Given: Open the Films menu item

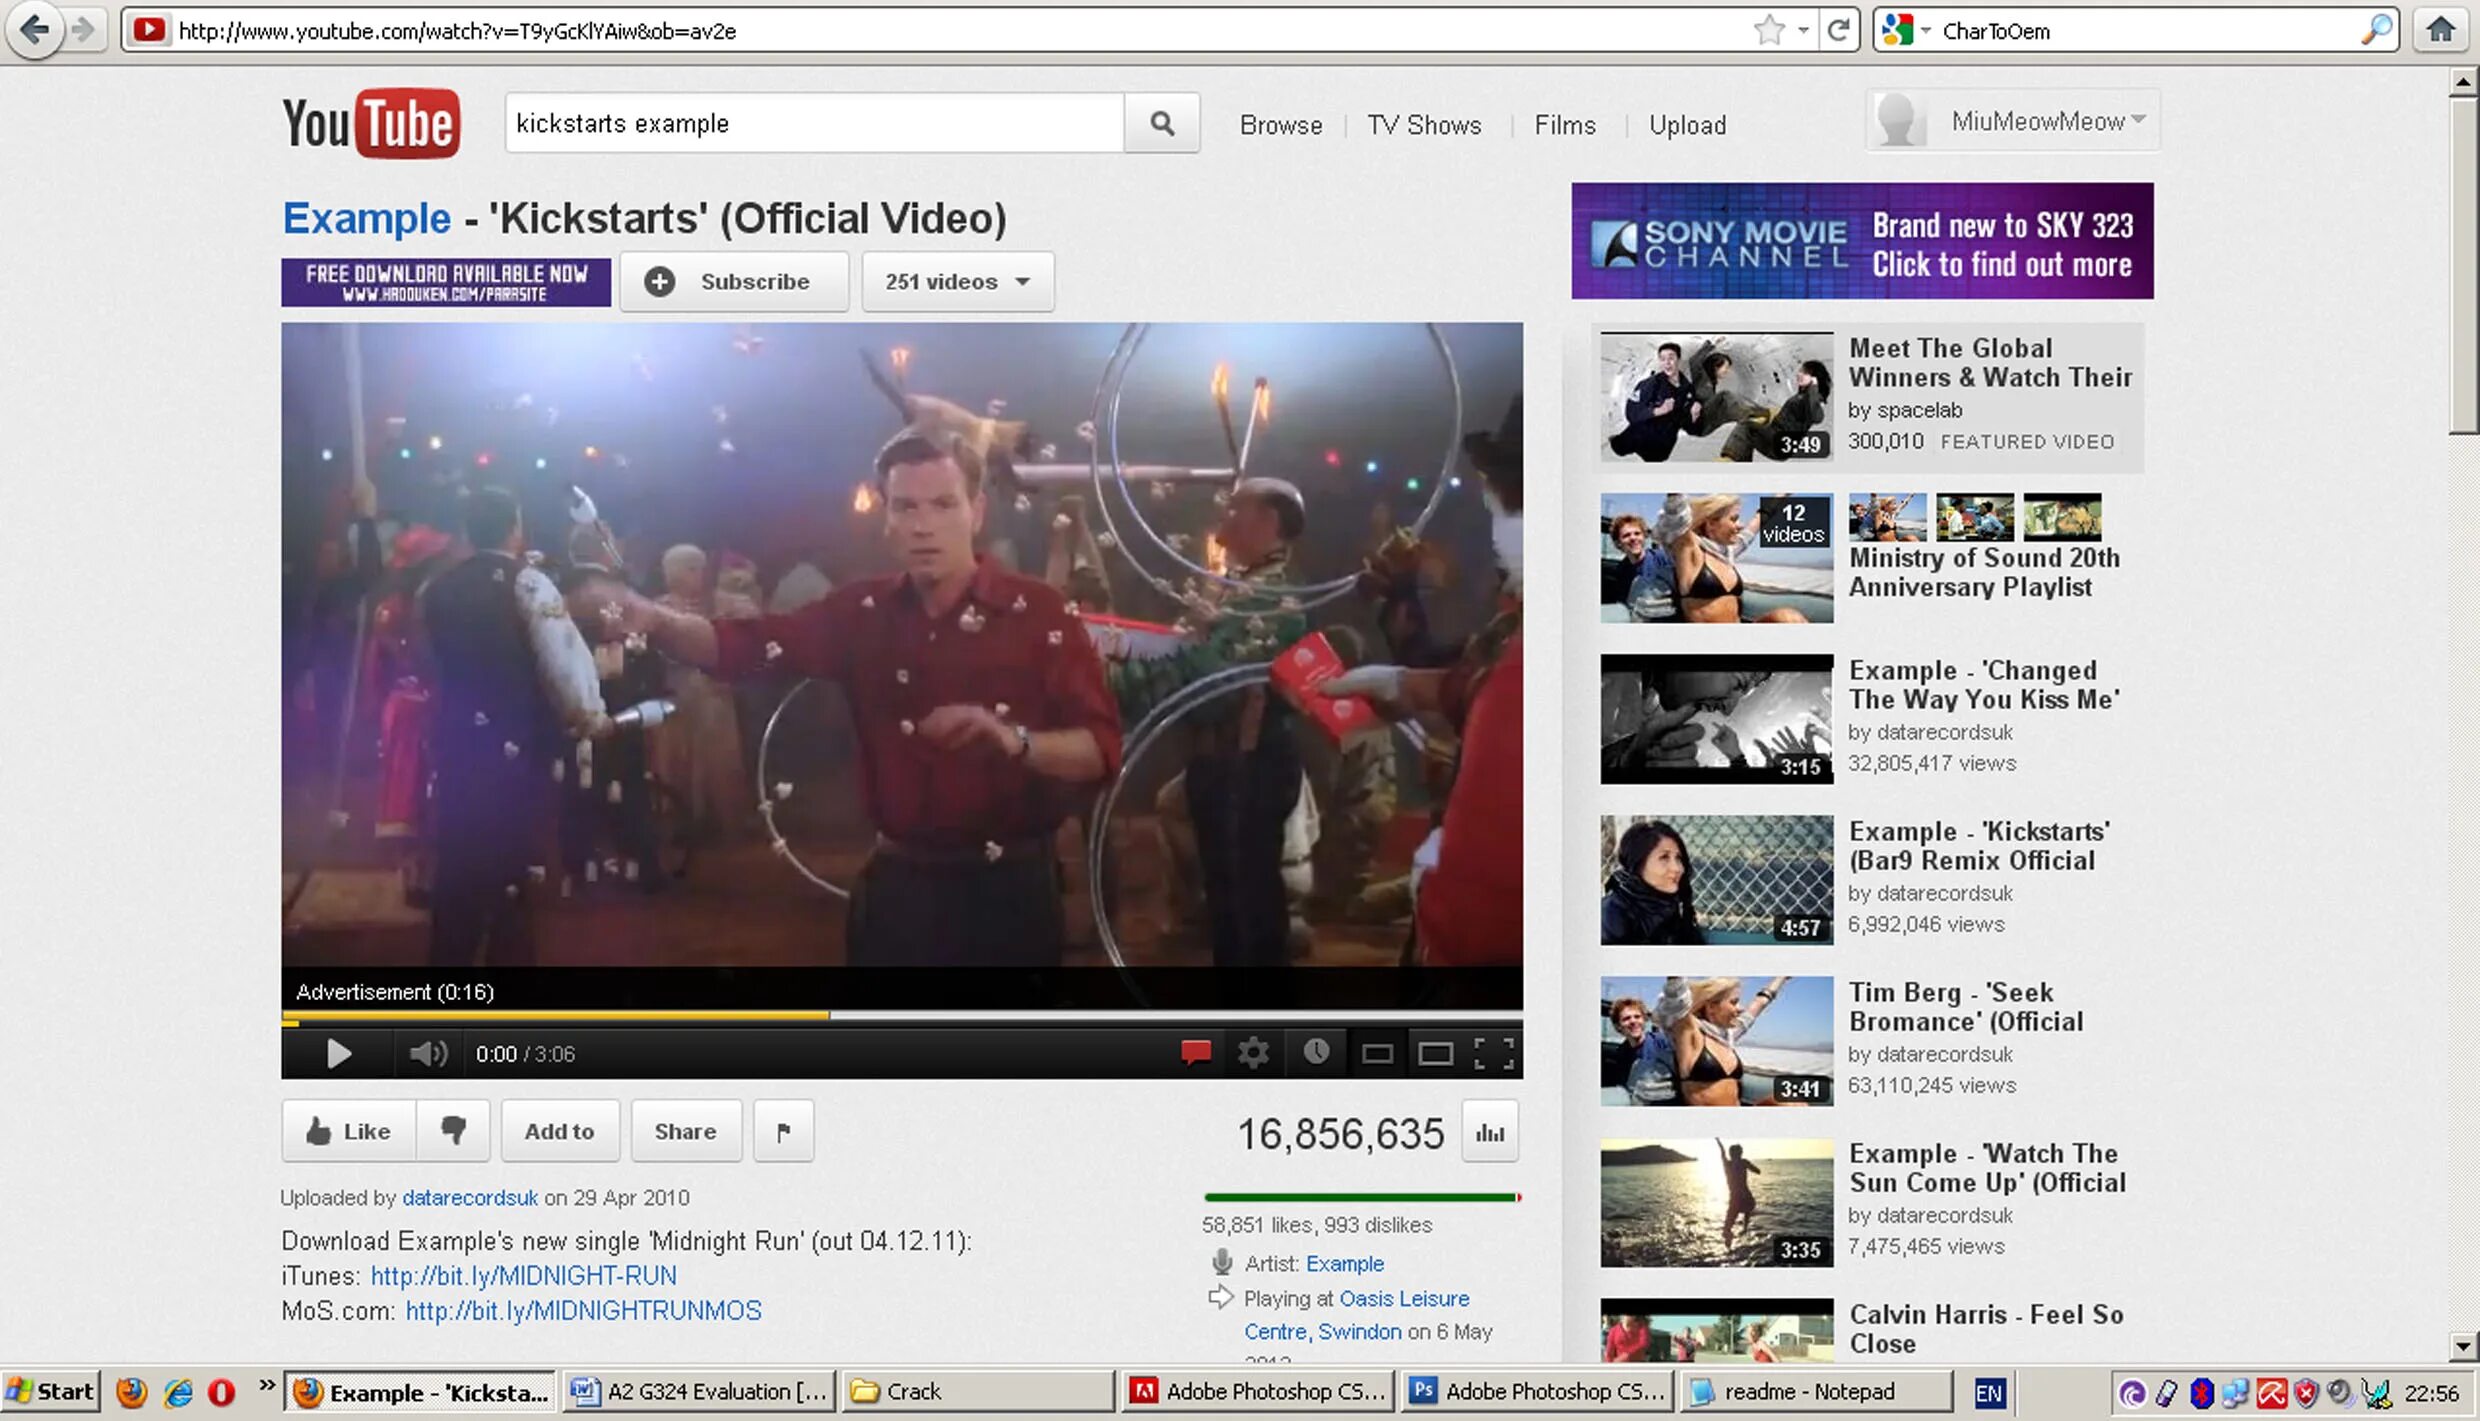Looking at the screenshot, I should (x=1565, y=125).
